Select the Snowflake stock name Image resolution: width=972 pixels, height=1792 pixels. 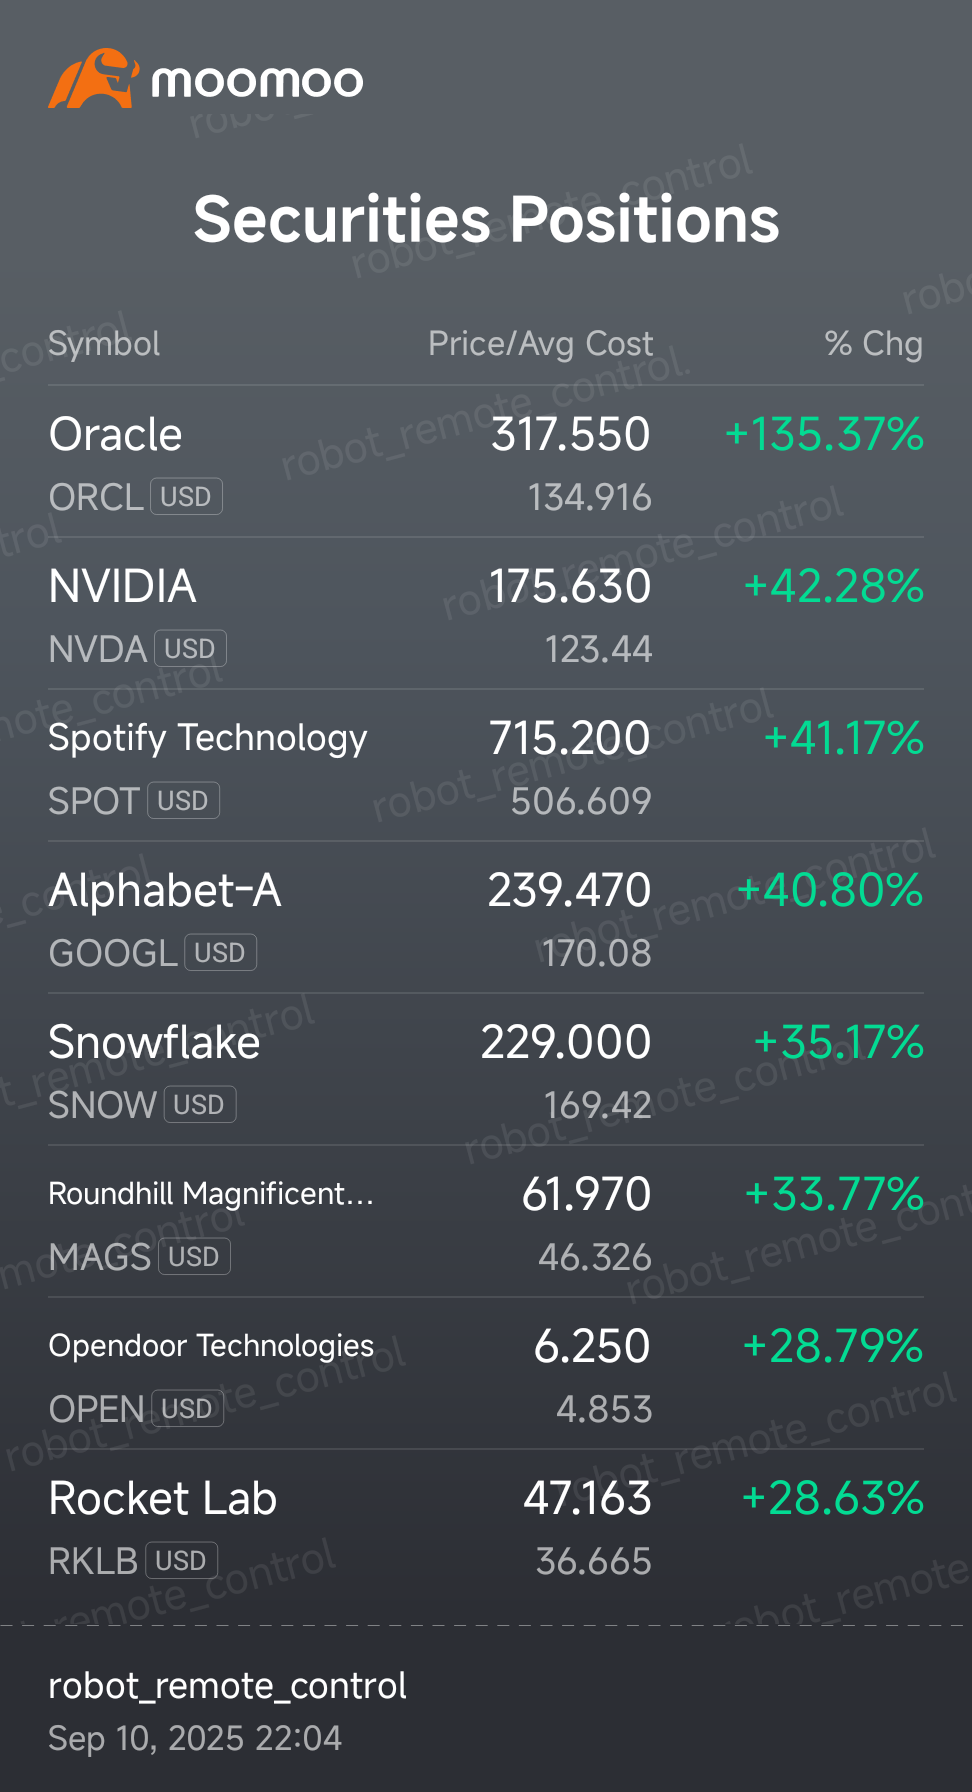click(154, 1042)
